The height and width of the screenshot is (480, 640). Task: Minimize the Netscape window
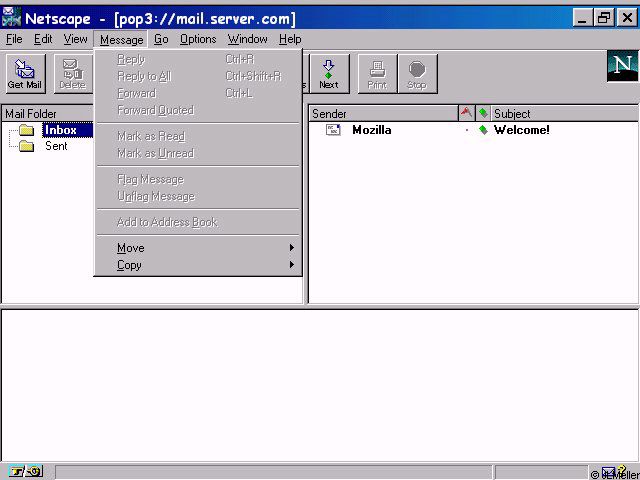[x=582, y=18]
